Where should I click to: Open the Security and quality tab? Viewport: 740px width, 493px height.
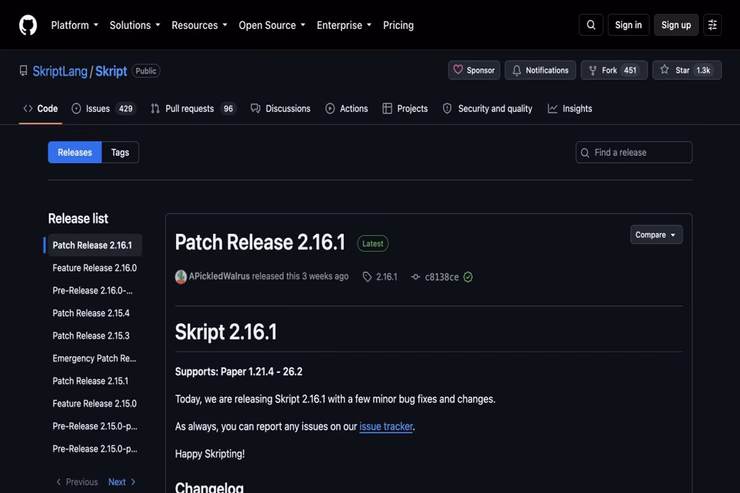click(488, 109)
